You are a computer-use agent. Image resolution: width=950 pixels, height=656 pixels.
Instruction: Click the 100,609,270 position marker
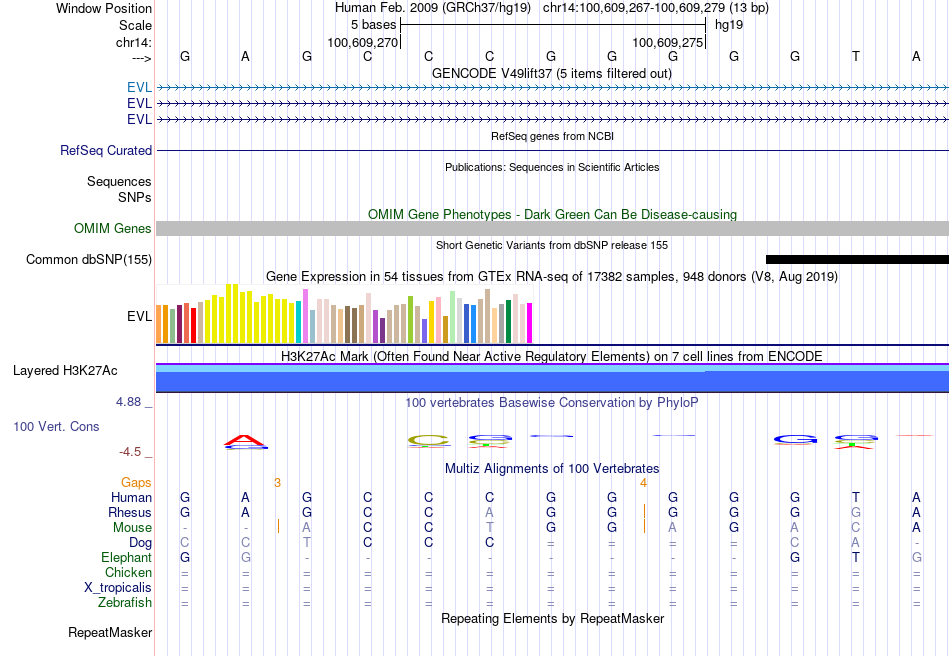click(363, 42)
